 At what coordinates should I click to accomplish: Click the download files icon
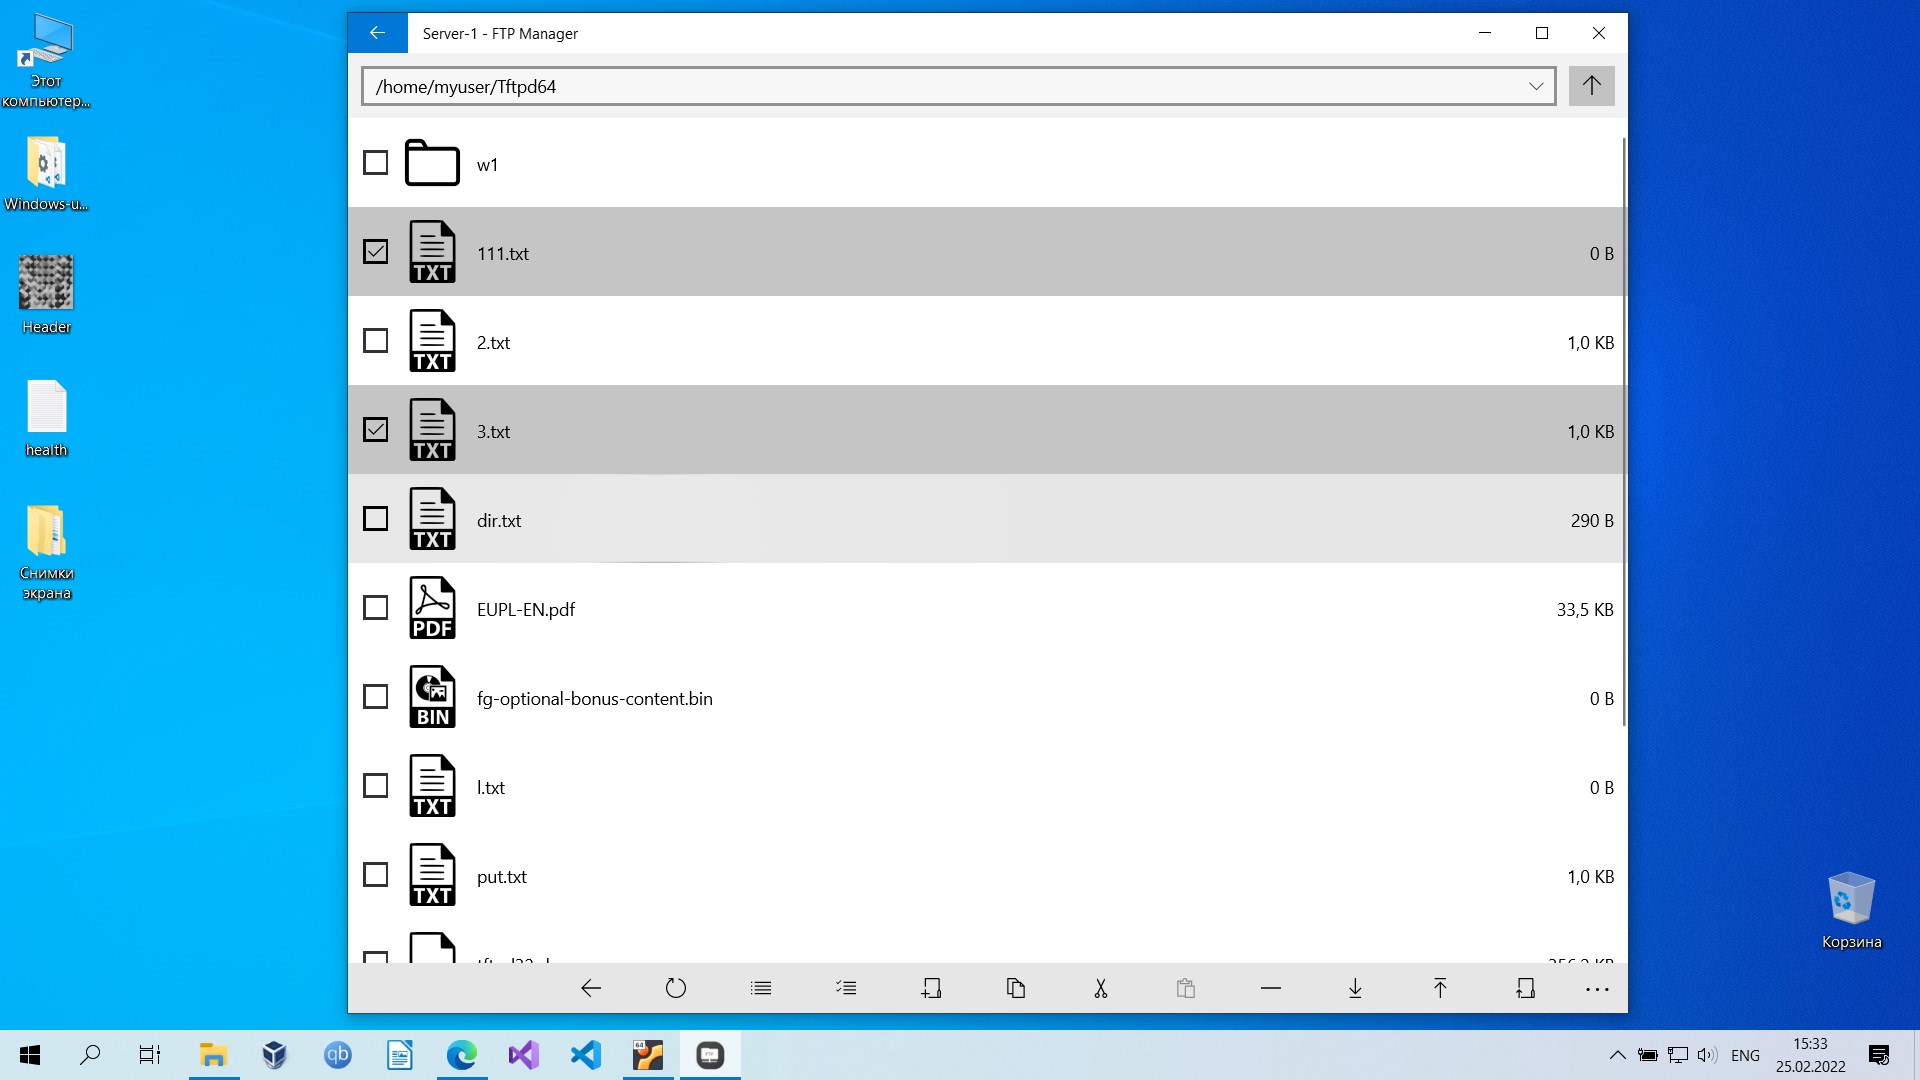pos(1353,986)
